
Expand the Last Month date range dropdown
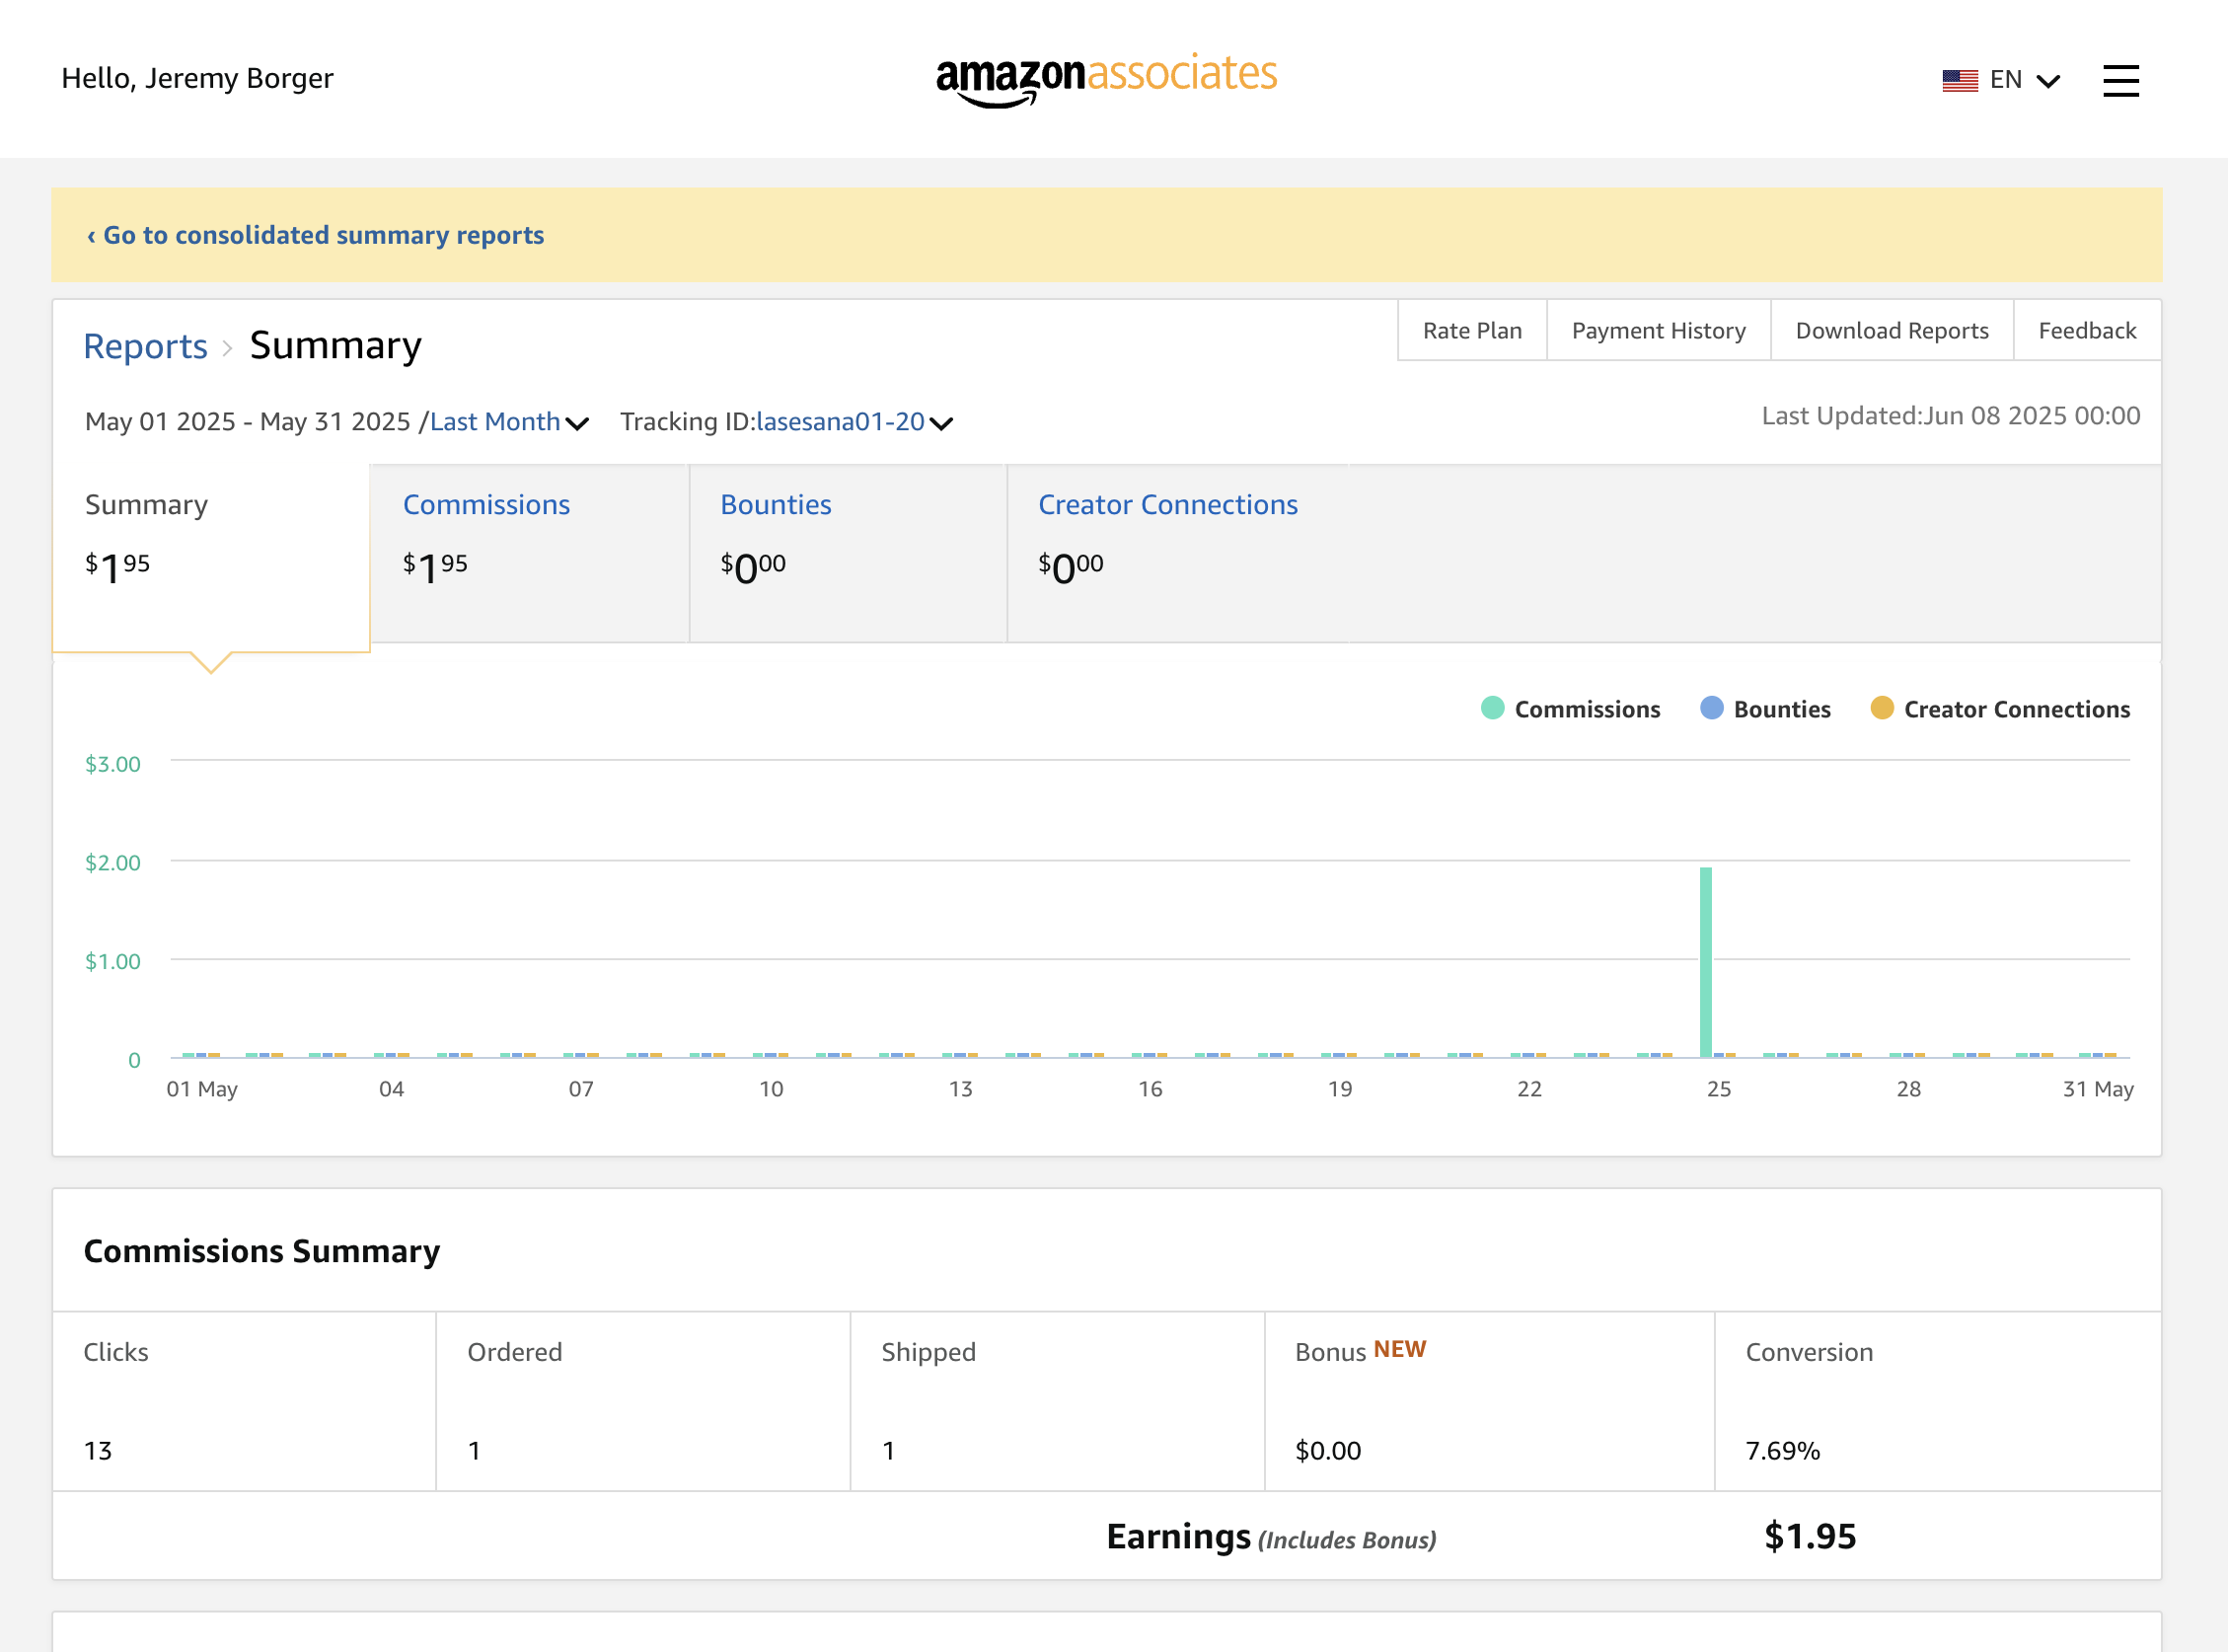pos(509,422)
